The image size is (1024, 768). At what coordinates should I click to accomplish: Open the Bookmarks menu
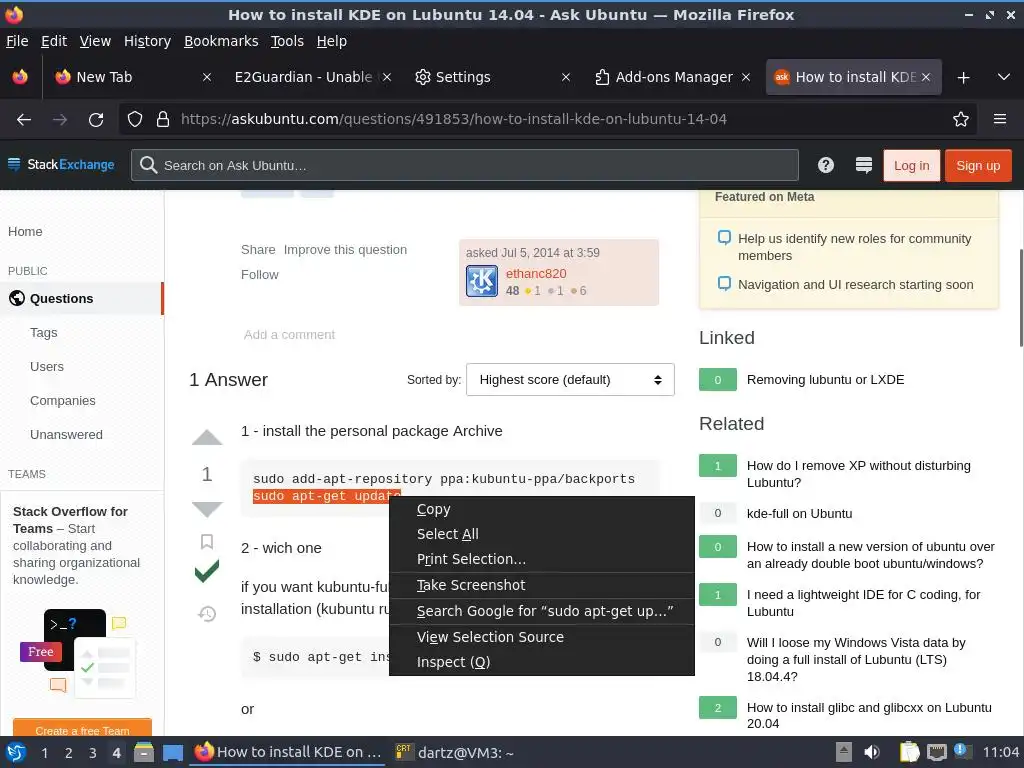click(x=221, y=41)
